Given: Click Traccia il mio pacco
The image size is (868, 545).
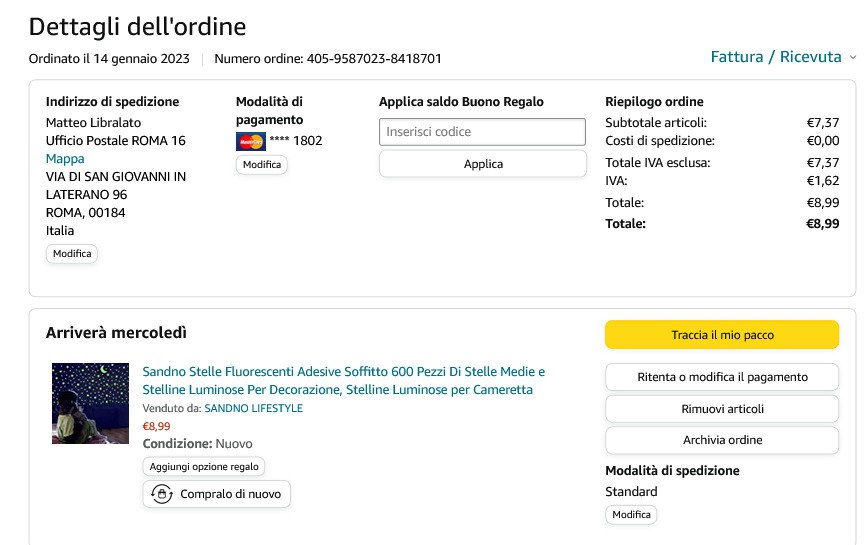Looking at the screenshot, I should pos(722,335).
